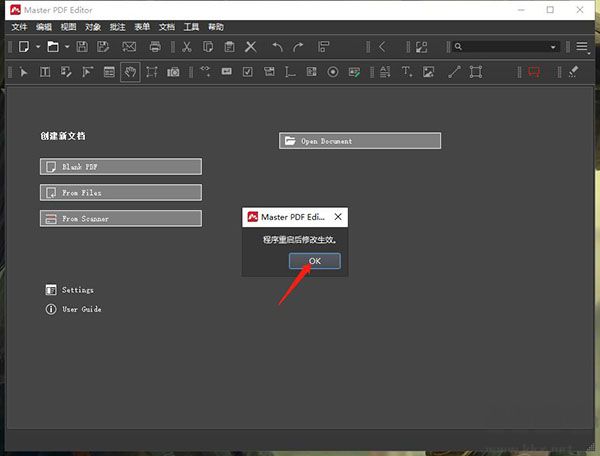
Task: Select the Hand tool in toolbar
Action: 130,71
